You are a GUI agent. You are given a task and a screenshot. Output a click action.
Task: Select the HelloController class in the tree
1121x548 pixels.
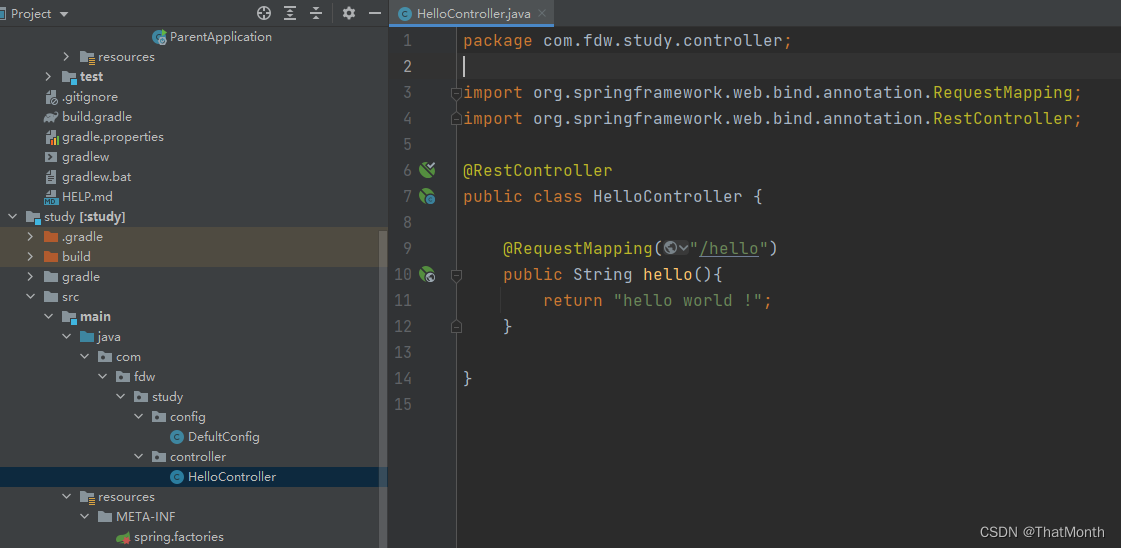232,477
